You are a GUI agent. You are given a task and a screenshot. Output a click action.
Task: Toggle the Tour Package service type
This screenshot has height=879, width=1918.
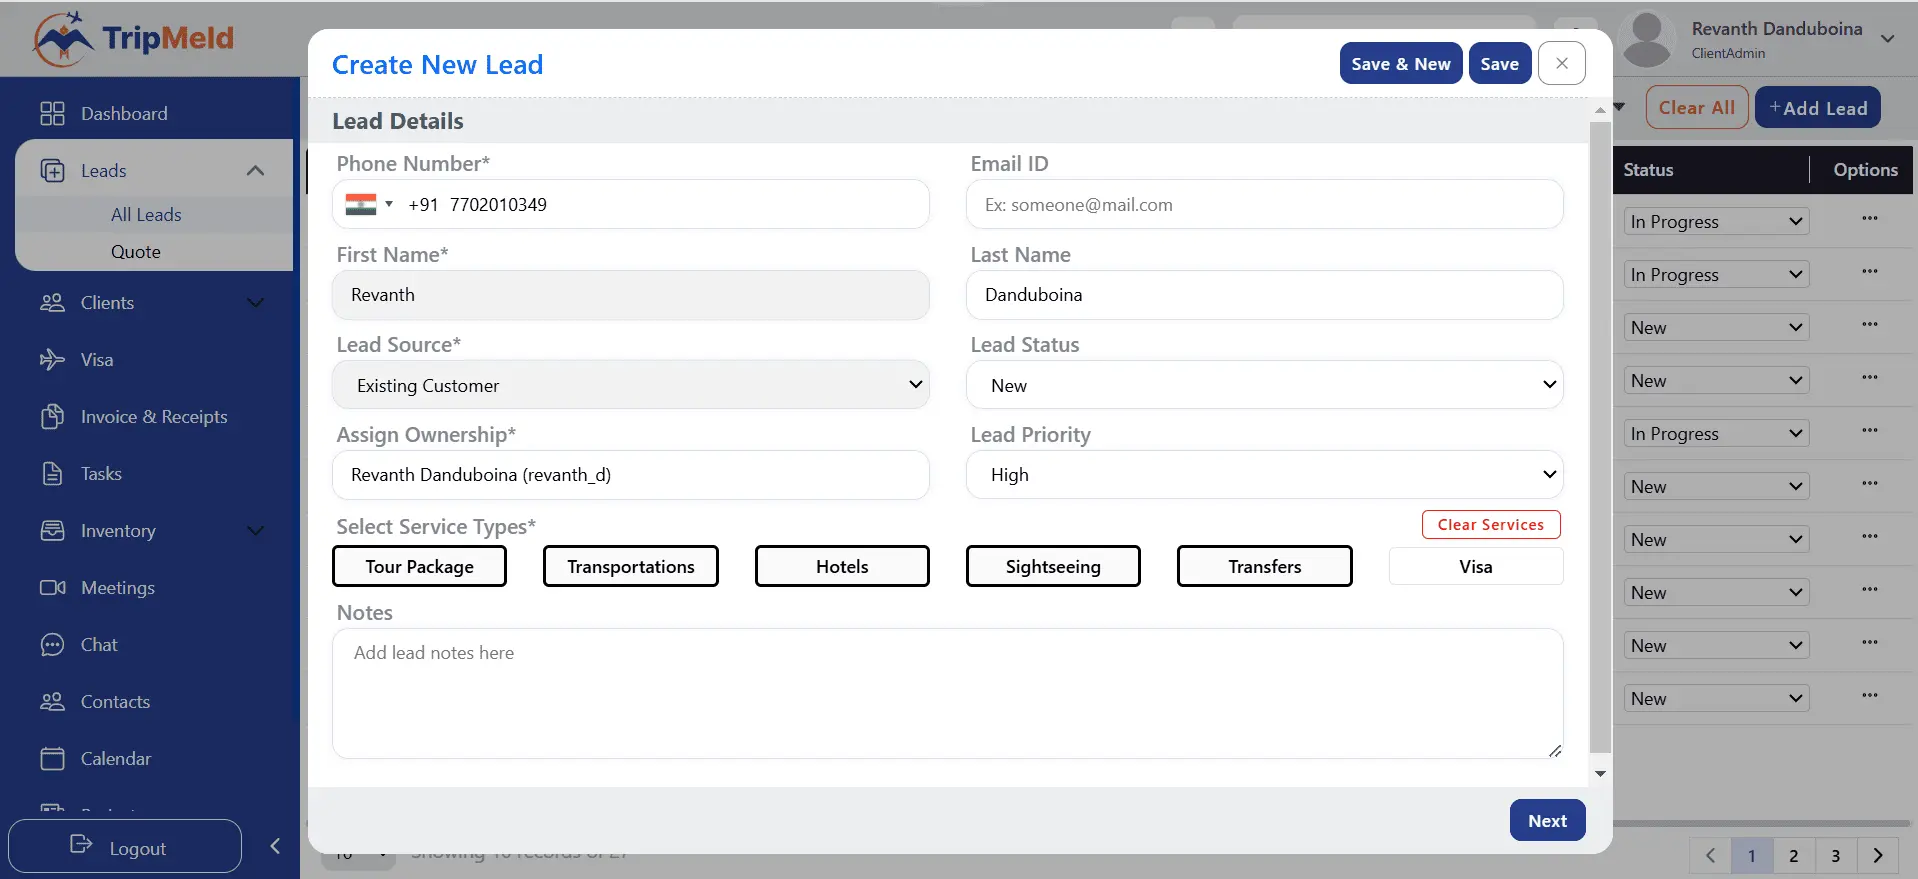point(419,566)
